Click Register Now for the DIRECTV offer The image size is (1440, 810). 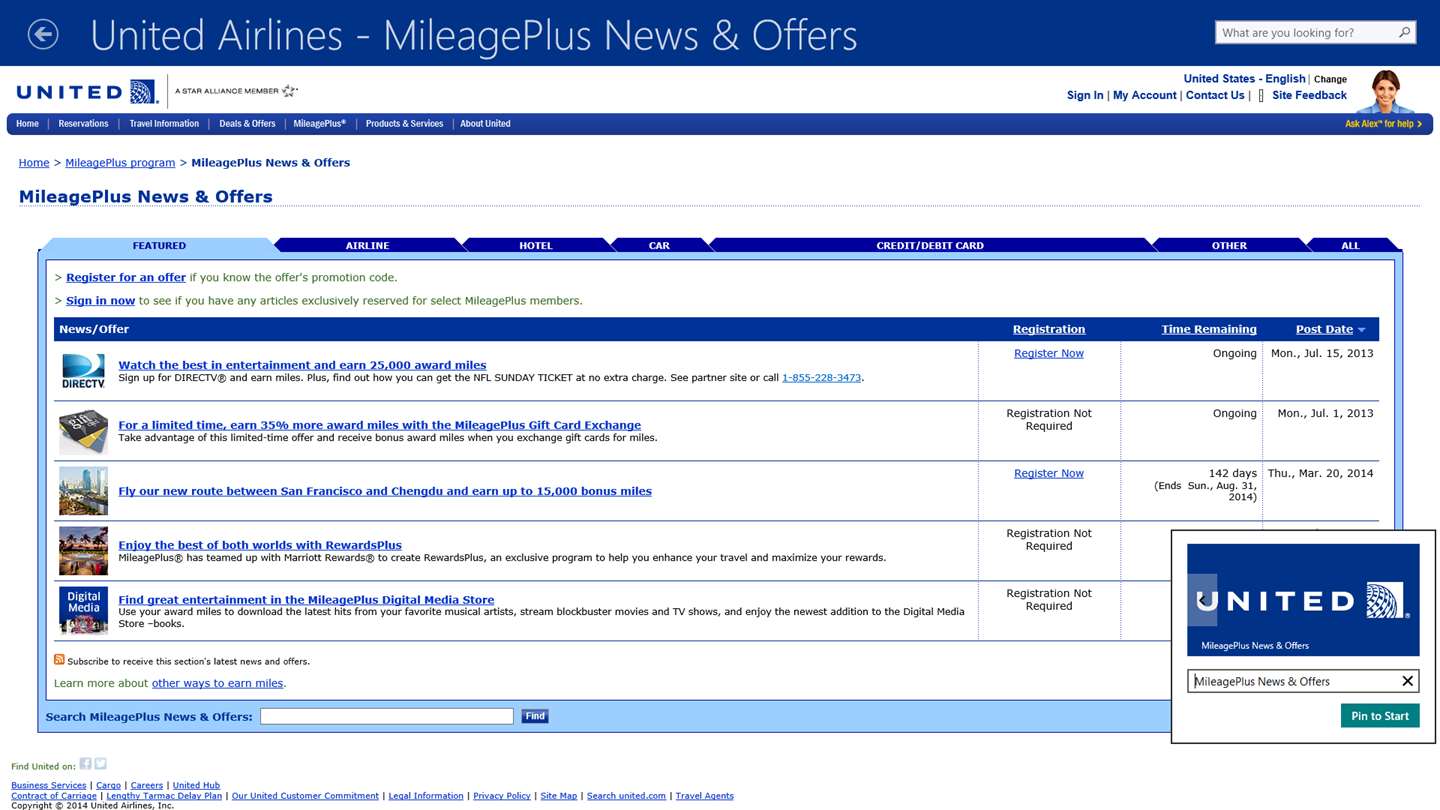pos(1048,353)
